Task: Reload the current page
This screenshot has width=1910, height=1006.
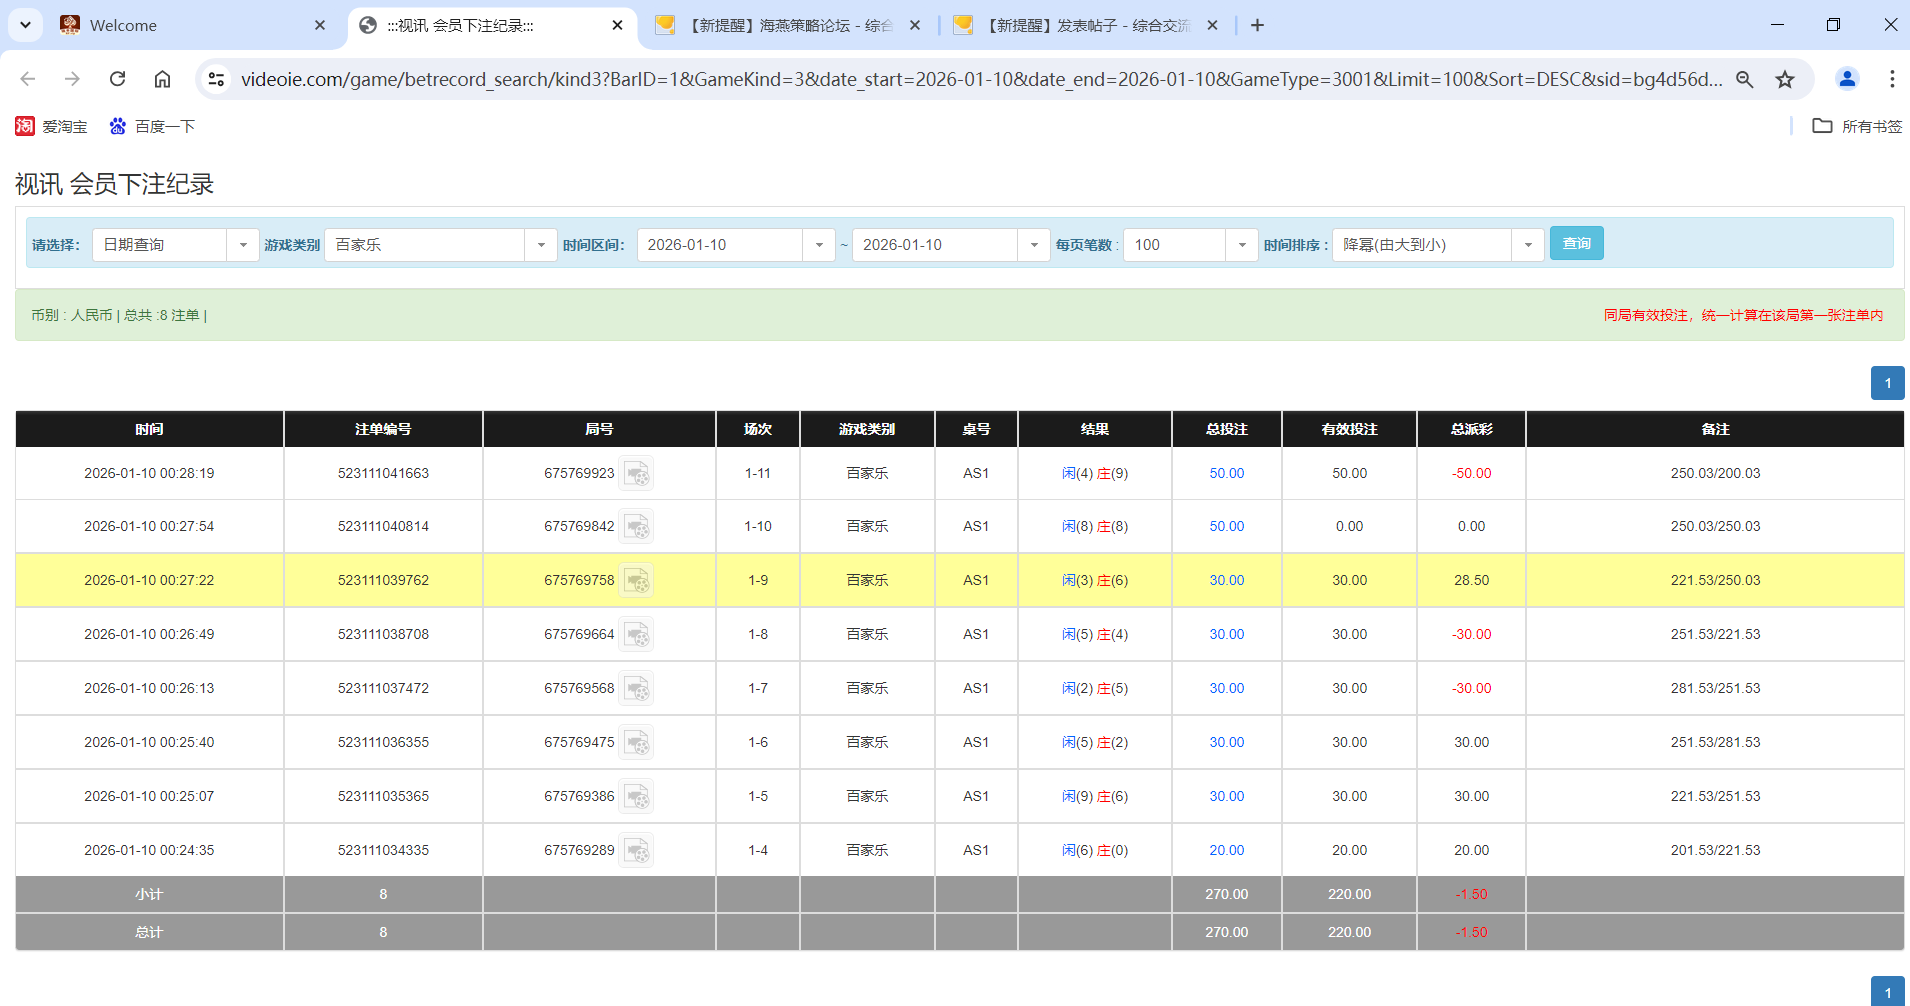Action: [117, 79]
